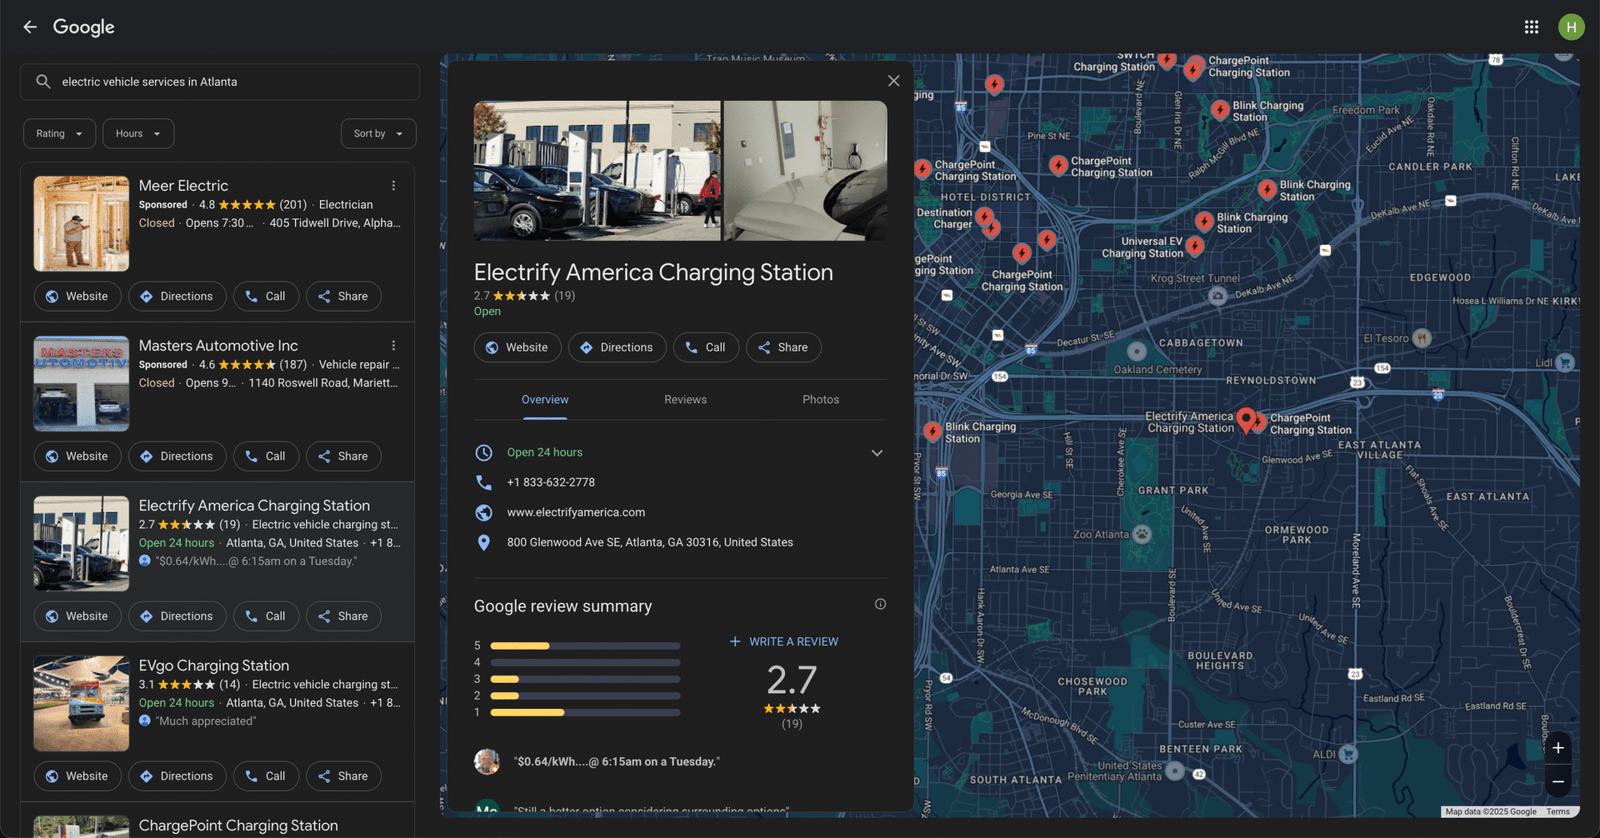Click the 5-star rating bar
Screen dimensions: 1600x838
click(585, 646)
